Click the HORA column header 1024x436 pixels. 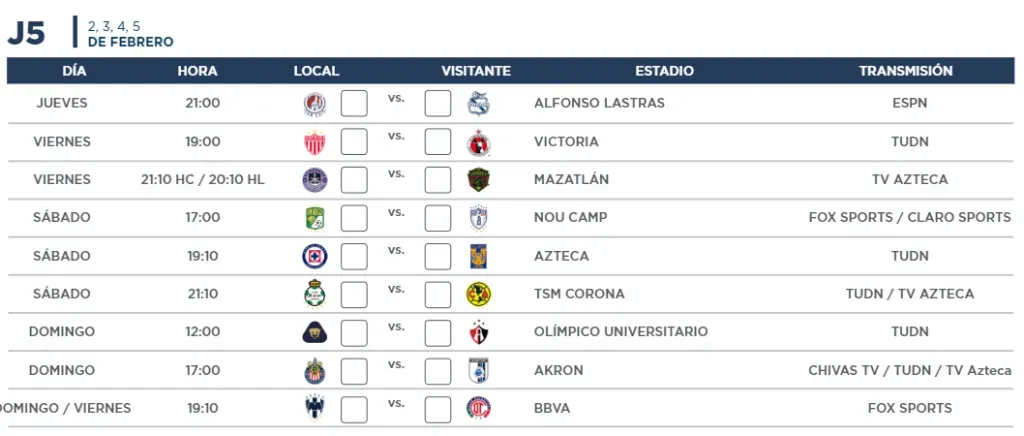click(197, 71)
